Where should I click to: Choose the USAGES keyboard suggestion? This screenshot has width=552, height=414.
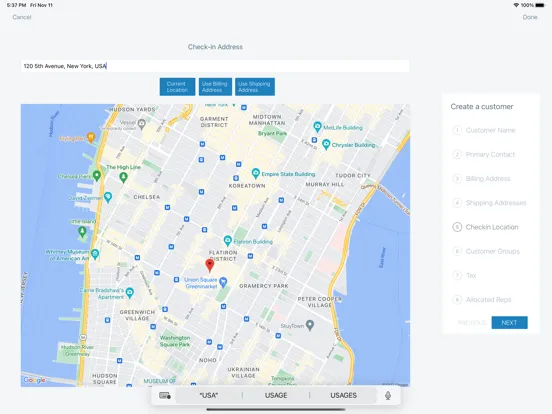(343, 395)
